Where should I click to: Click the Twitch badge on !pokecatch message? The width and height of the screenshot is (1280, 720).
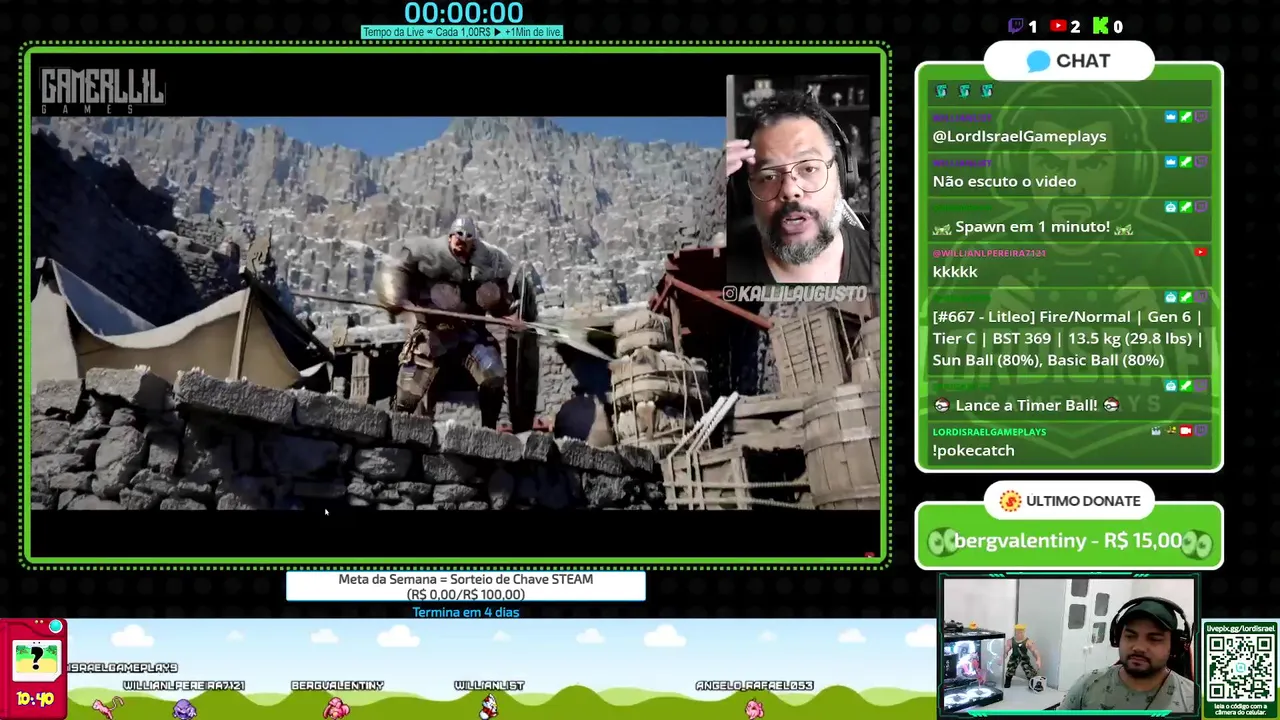[x=1201, y=431]
